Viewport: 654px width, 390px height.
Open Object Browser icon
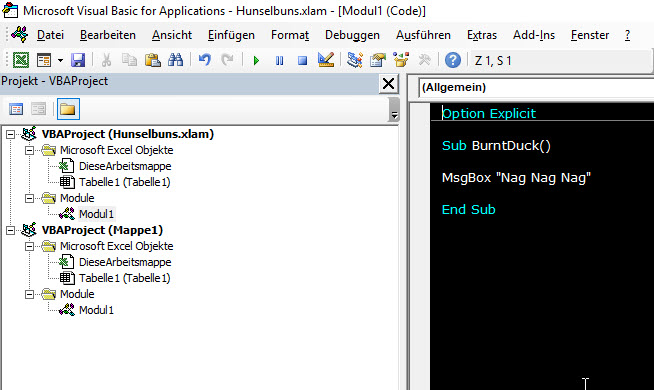tap(401, 60)
